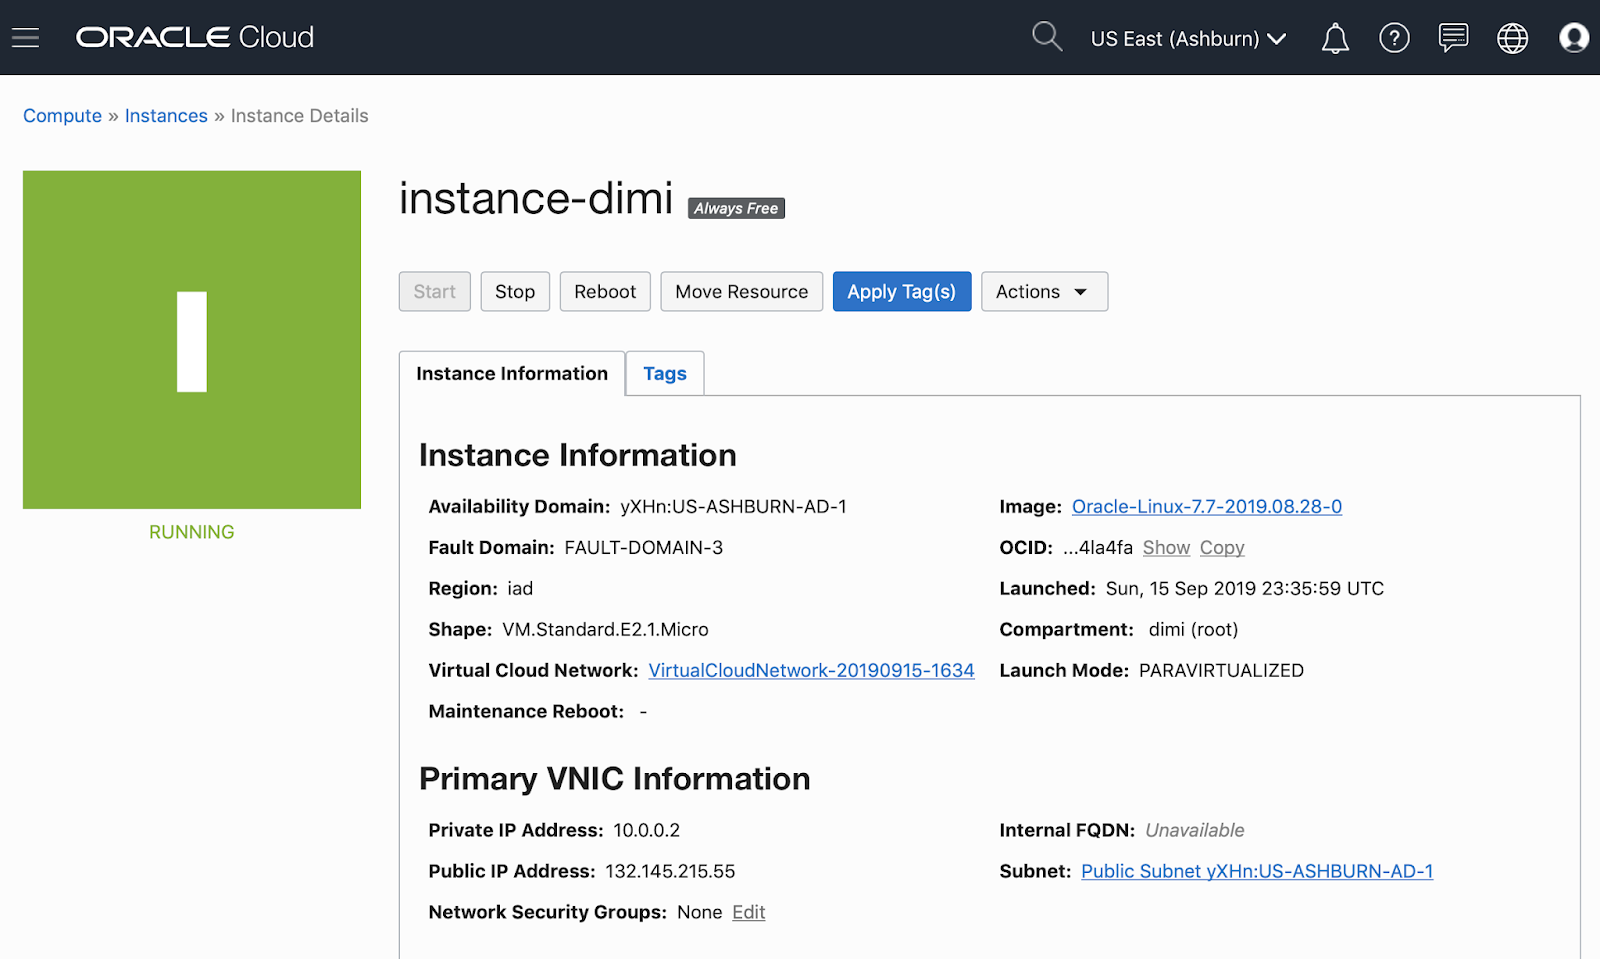Open the Oracle-Linux-7.7 image link
The width and height of the screenshot is (1600, 959).
[1206, 506]
